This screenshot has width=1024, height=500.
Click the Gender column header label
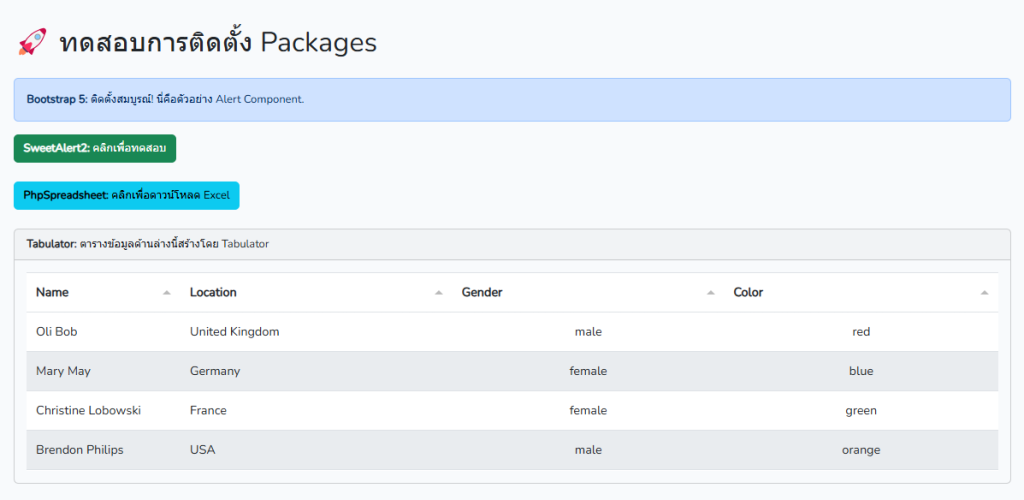482,293
